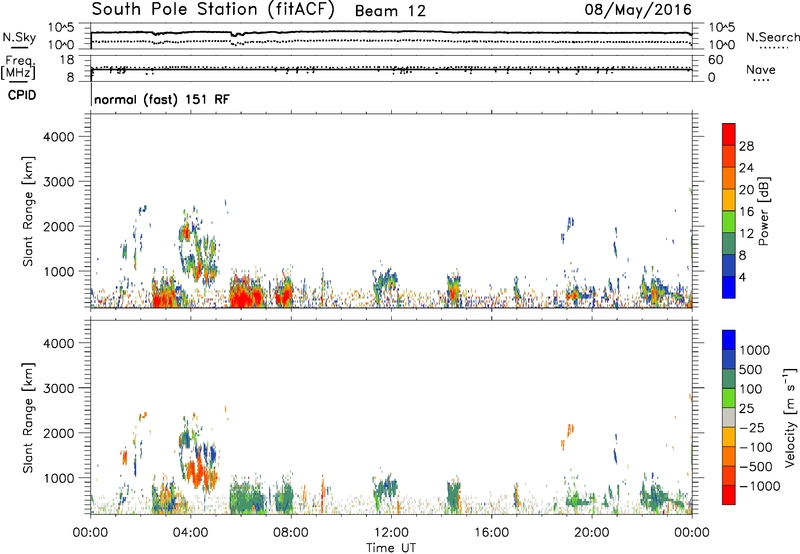Click the N.Sky legend label
Viewport: 800px width, 554px height.
pyautogui.click(x=19, y=37)
